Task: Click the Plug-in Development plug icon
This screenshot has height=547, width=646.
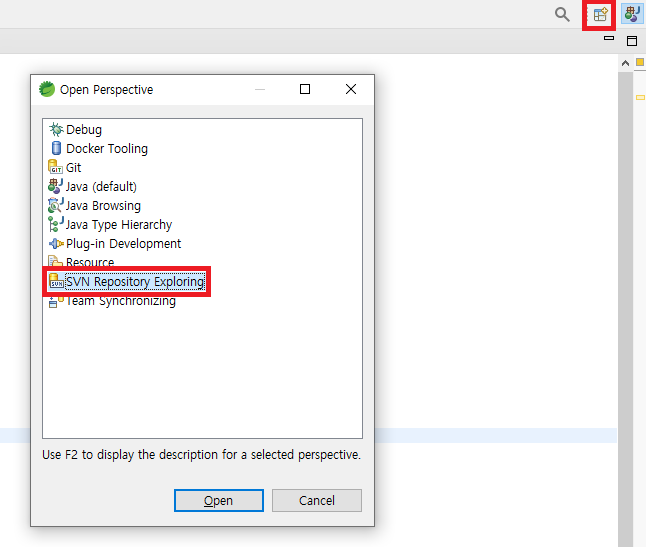Action: point(56,243)
